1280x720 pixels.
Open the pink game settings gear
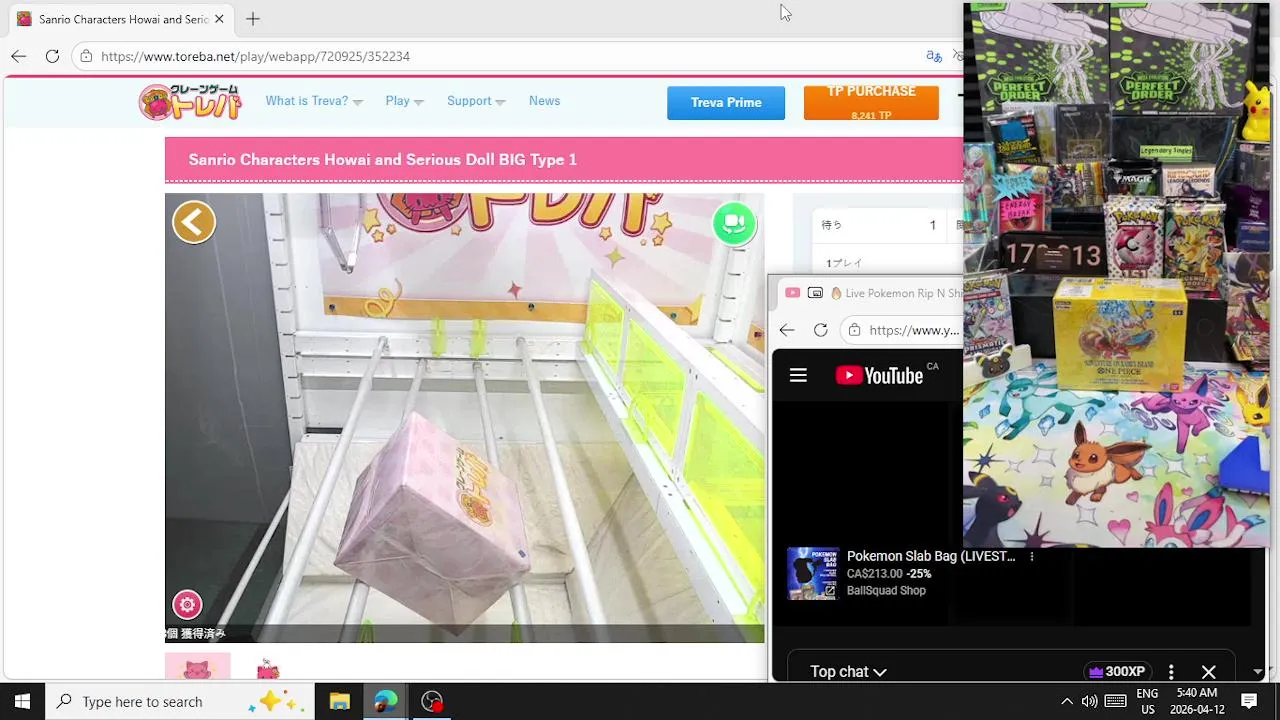tap(187, 605)
